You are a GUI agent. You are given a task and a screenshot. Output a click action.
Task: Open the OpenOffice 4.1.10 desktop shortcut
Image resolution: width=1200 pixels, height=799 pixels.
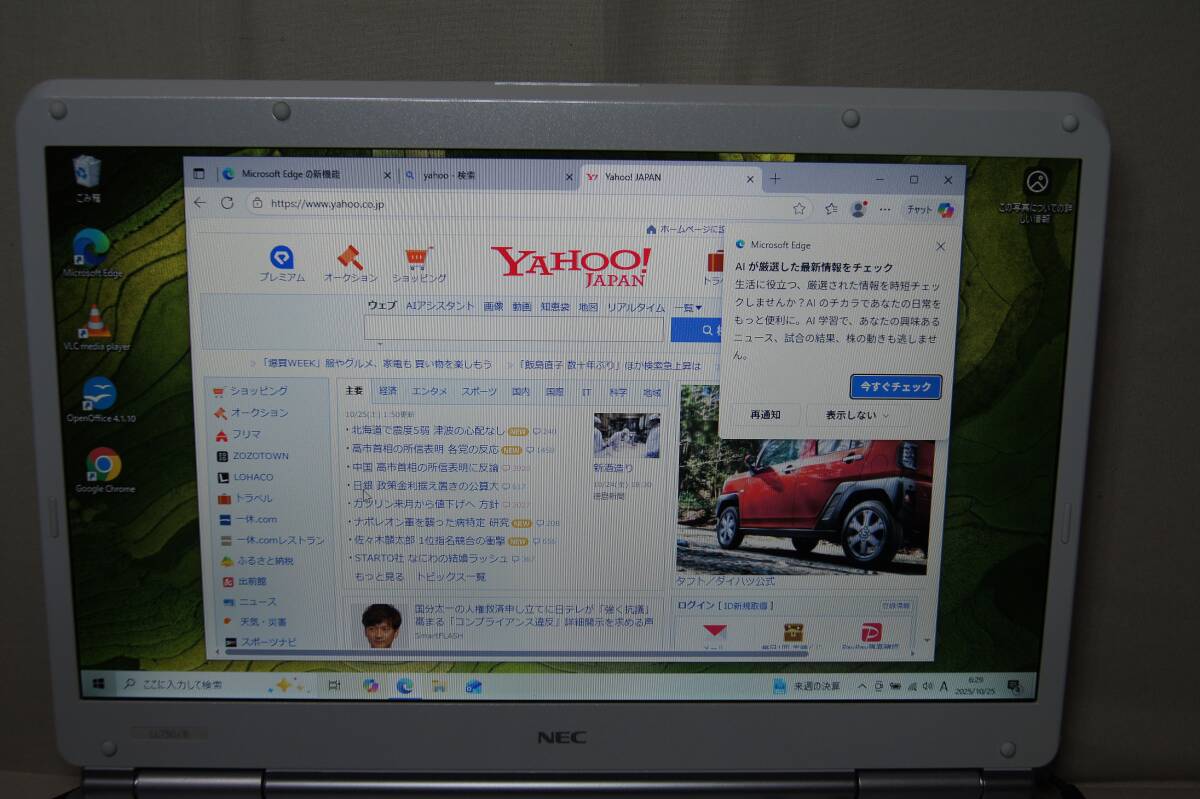(100, 400)
